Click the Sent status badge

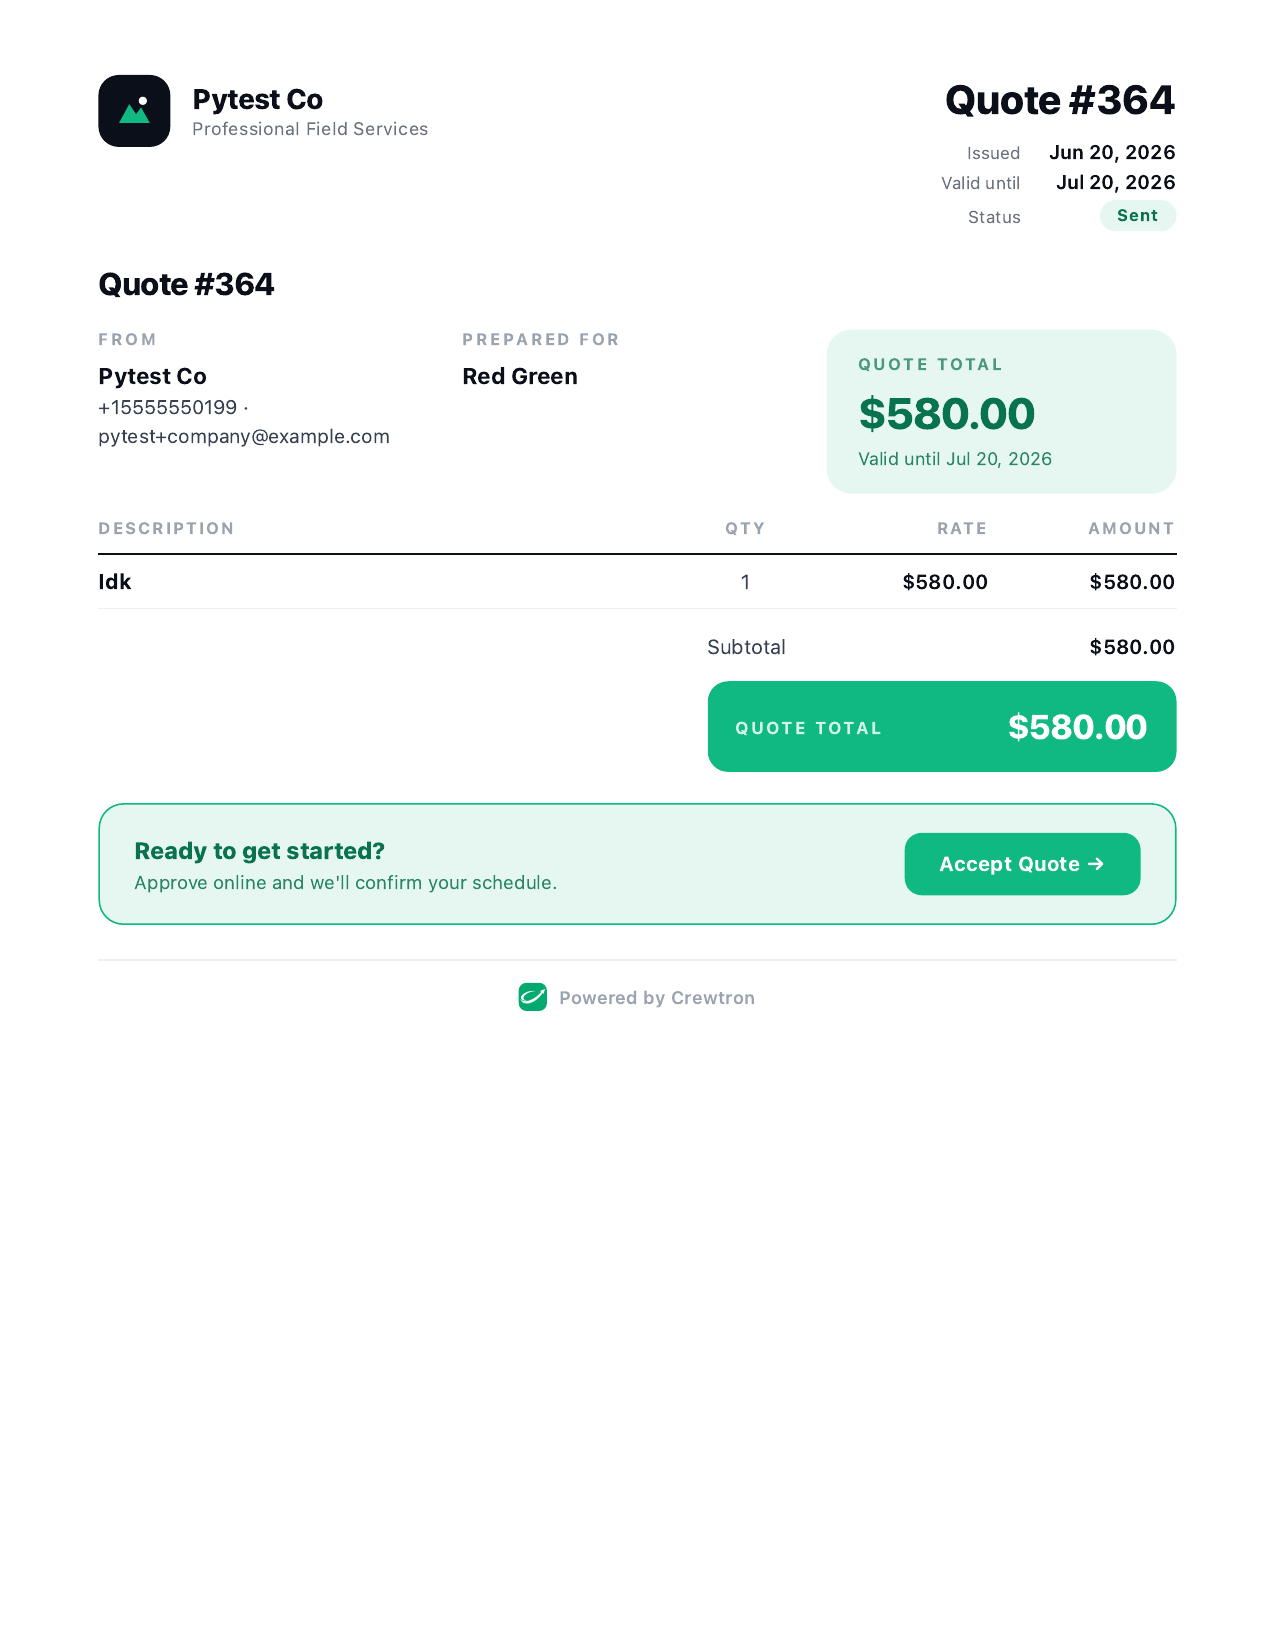click(x=1138, y=216)
